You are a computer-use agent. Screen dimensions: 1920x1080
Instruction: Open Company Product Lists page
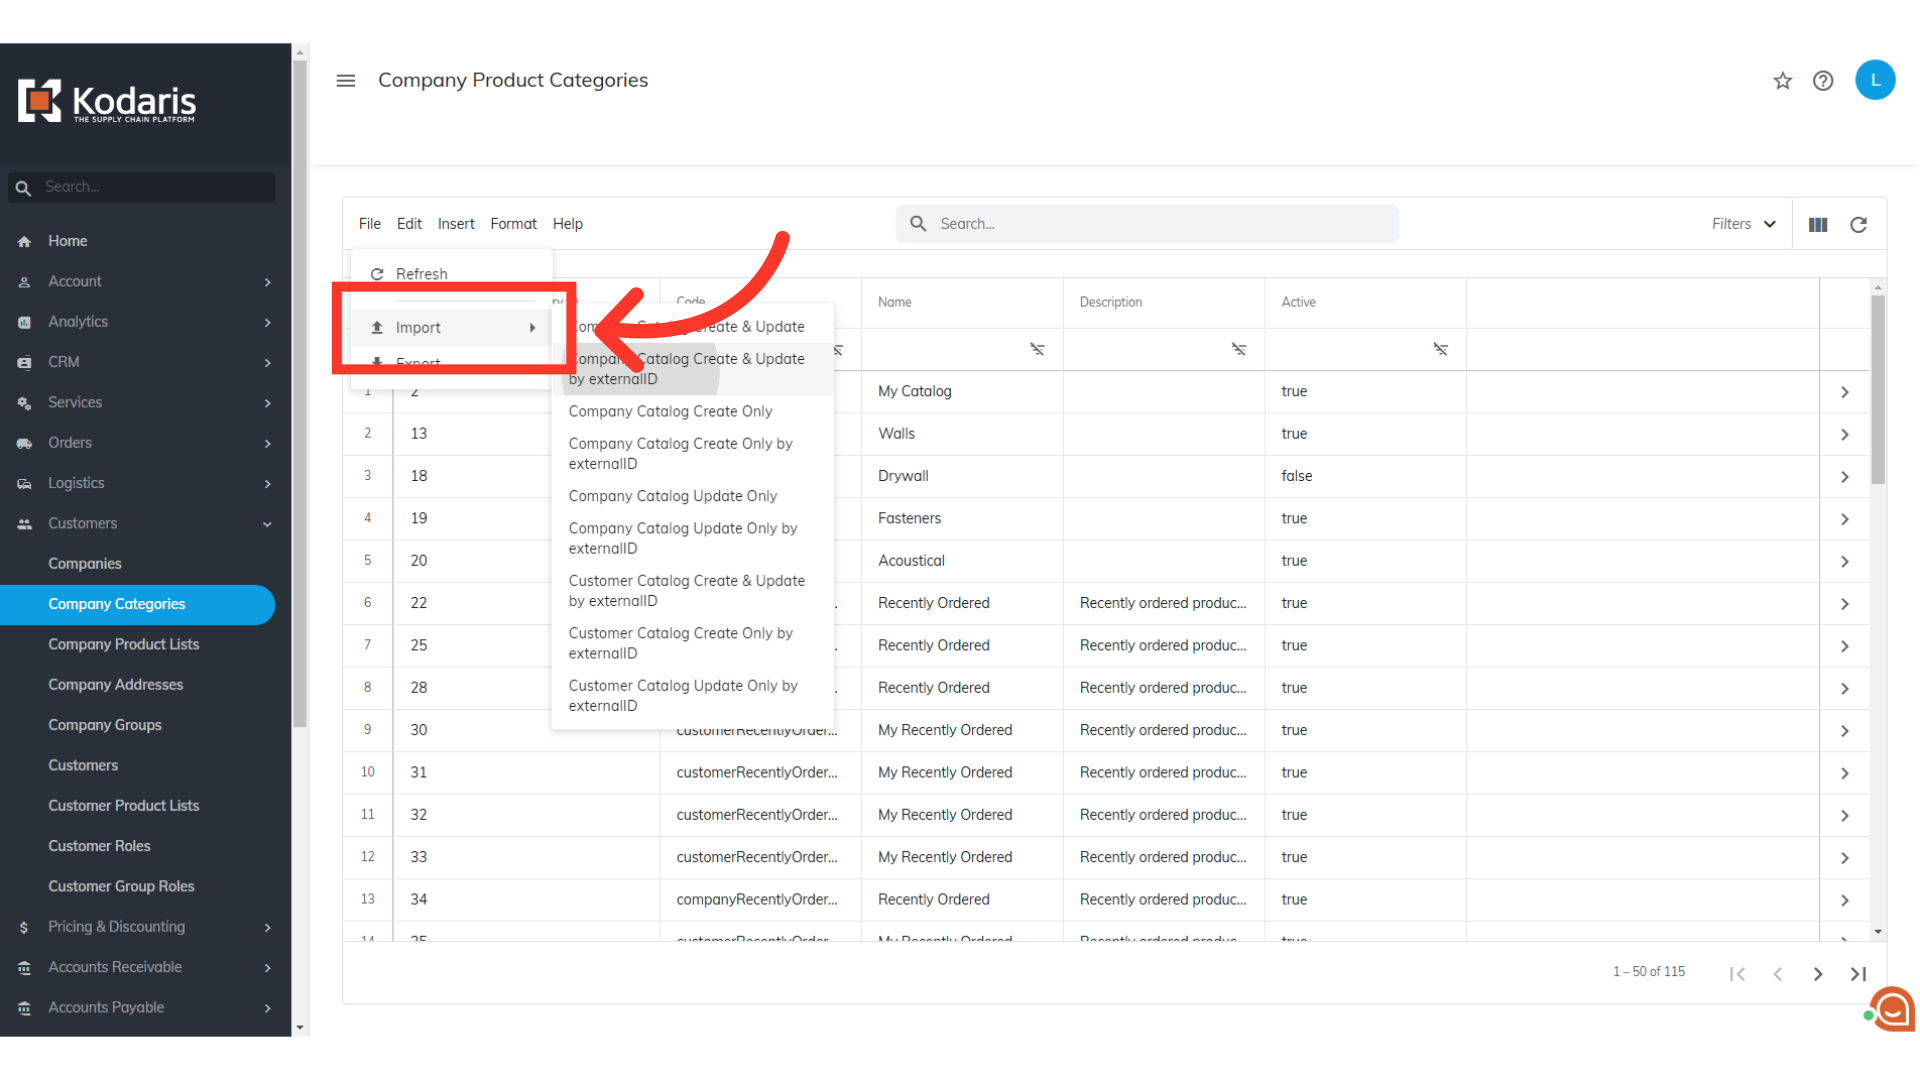[x=124, y=645]
